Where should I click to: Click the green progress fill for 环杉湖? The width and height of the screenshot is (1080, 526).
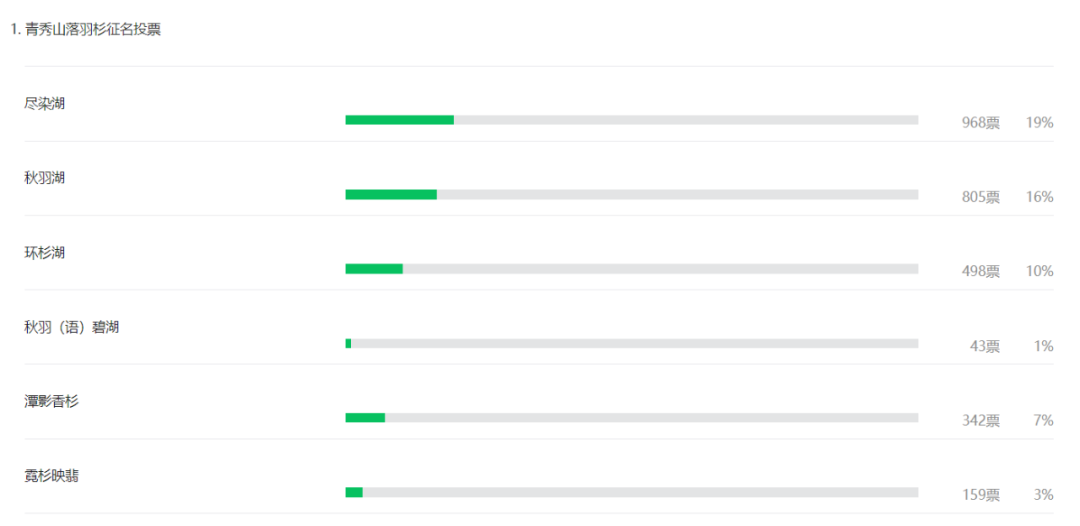[374, 269]
